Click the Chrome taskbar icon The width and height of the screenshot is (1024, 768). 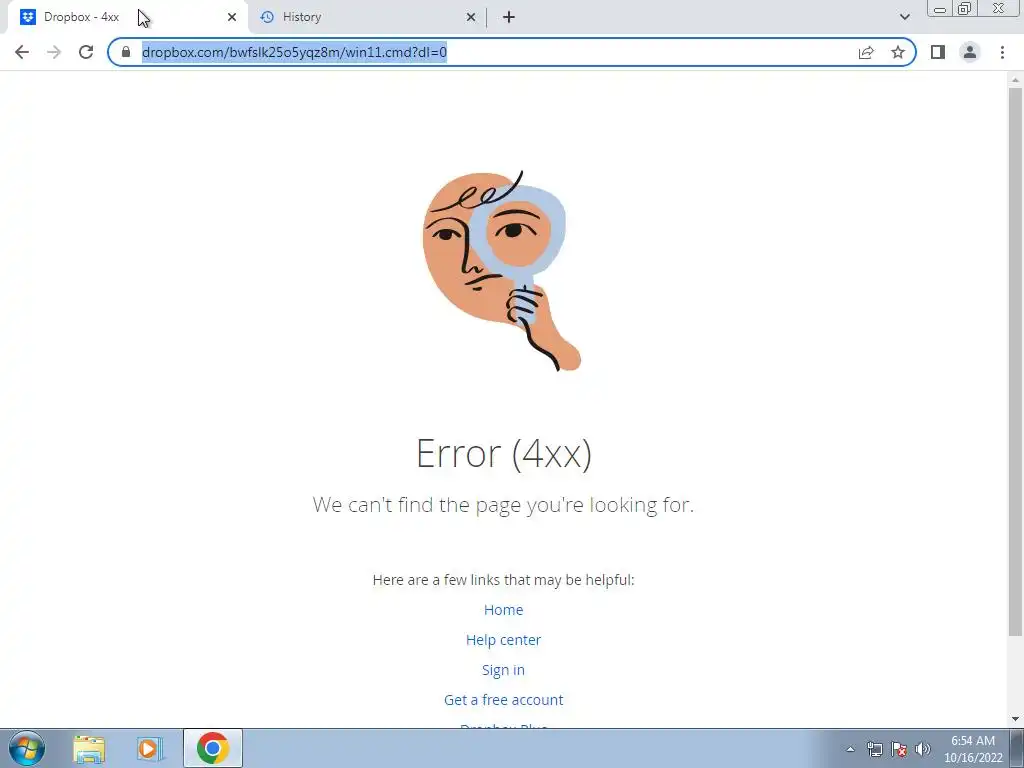212,748
